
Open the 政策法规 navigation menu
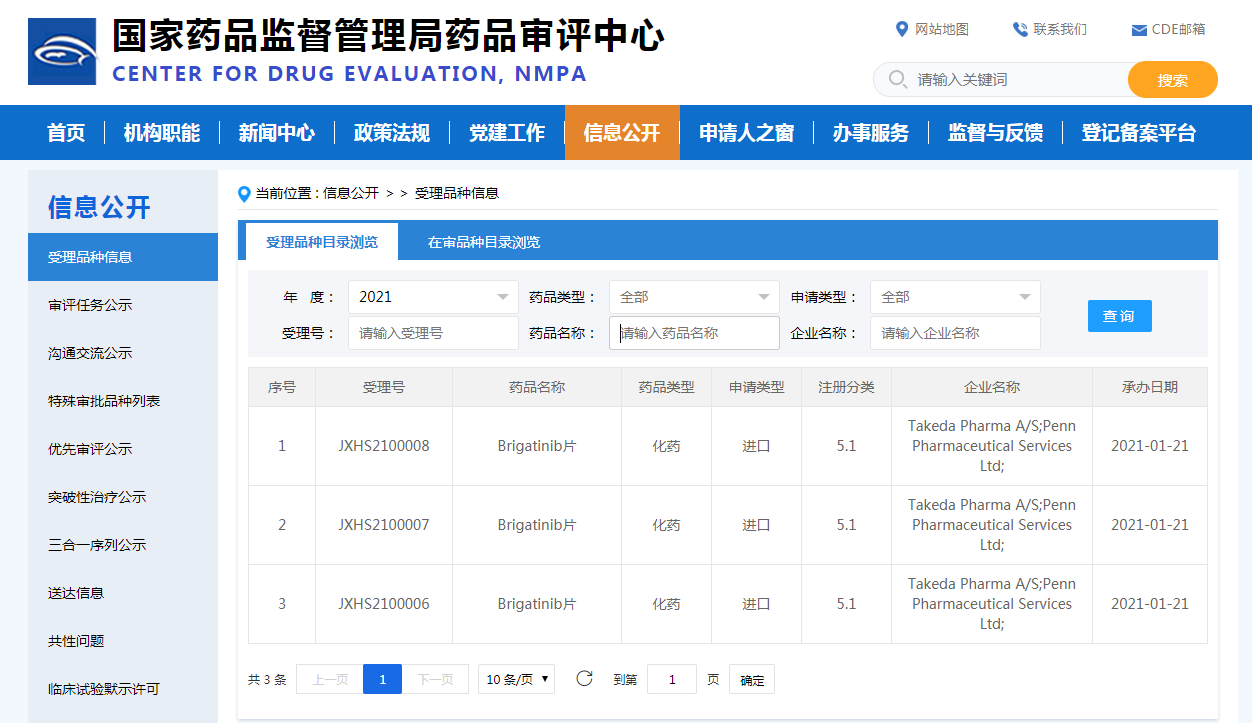[391, 133]
